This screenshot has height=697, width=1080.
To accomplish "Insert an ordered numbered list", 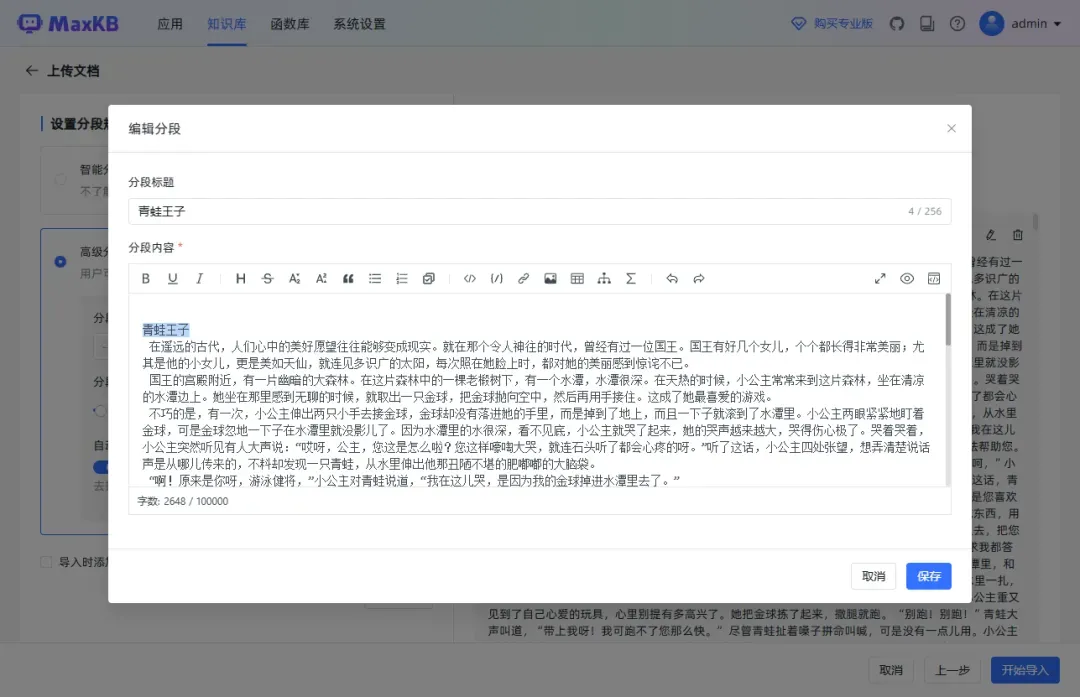I will [402, 278].
